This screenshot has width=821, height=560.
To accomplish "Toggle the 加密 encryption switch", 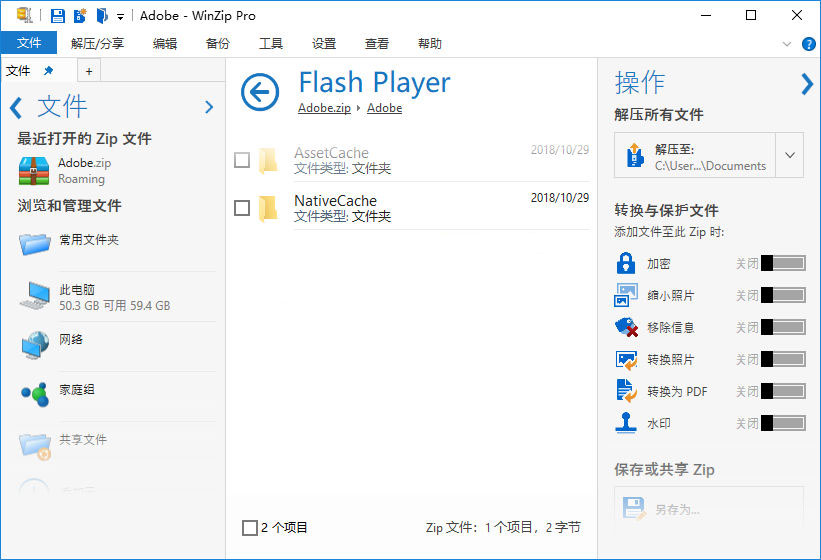I will [x=783, y=263].
